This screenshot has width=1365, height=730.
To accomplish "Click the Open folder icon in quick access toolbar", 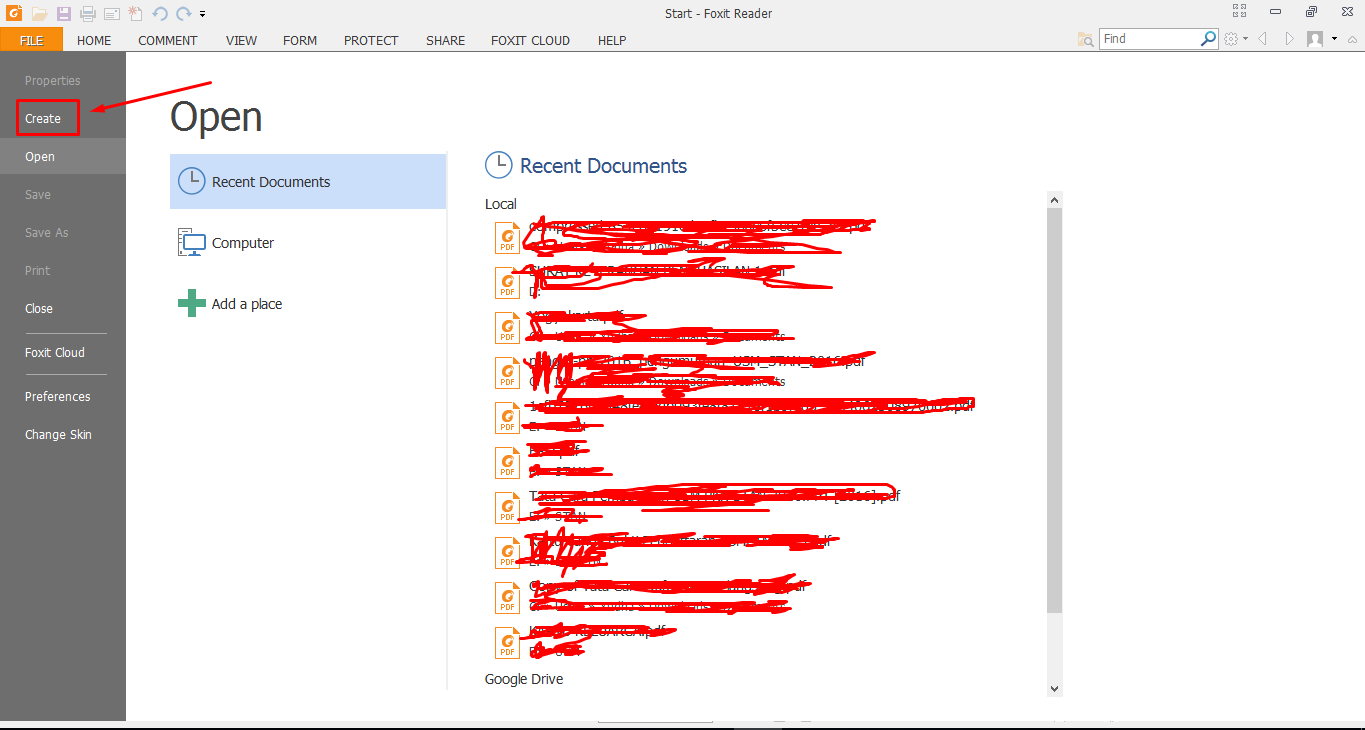I will coord(39,14).
